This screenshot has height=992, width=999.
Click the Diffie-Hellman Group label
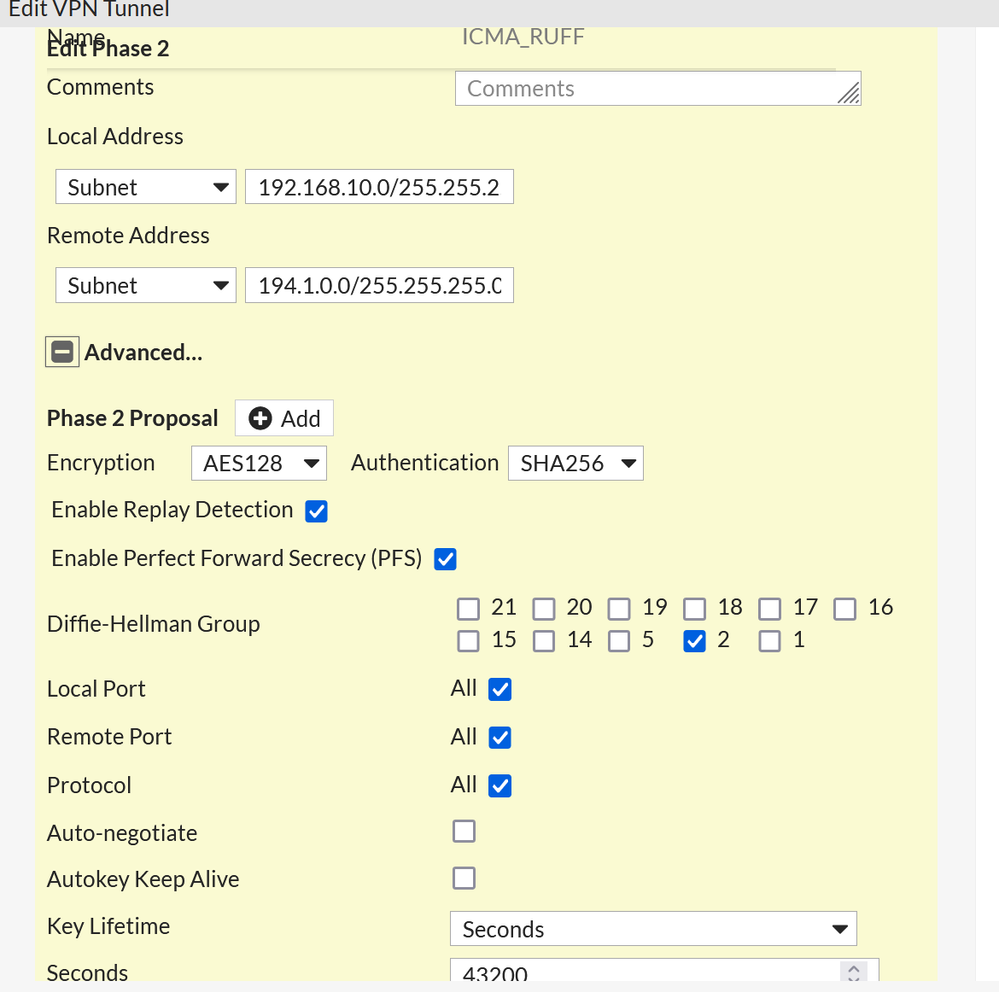point(154,624)
